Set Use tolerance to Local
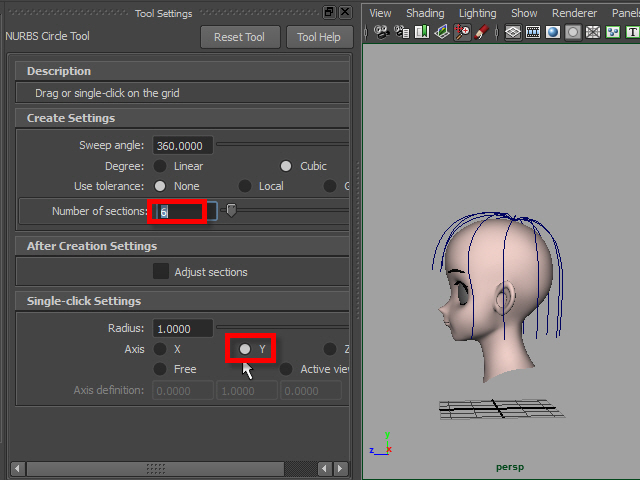This screenshot has width=640, height=480. [x=245, y=186]
